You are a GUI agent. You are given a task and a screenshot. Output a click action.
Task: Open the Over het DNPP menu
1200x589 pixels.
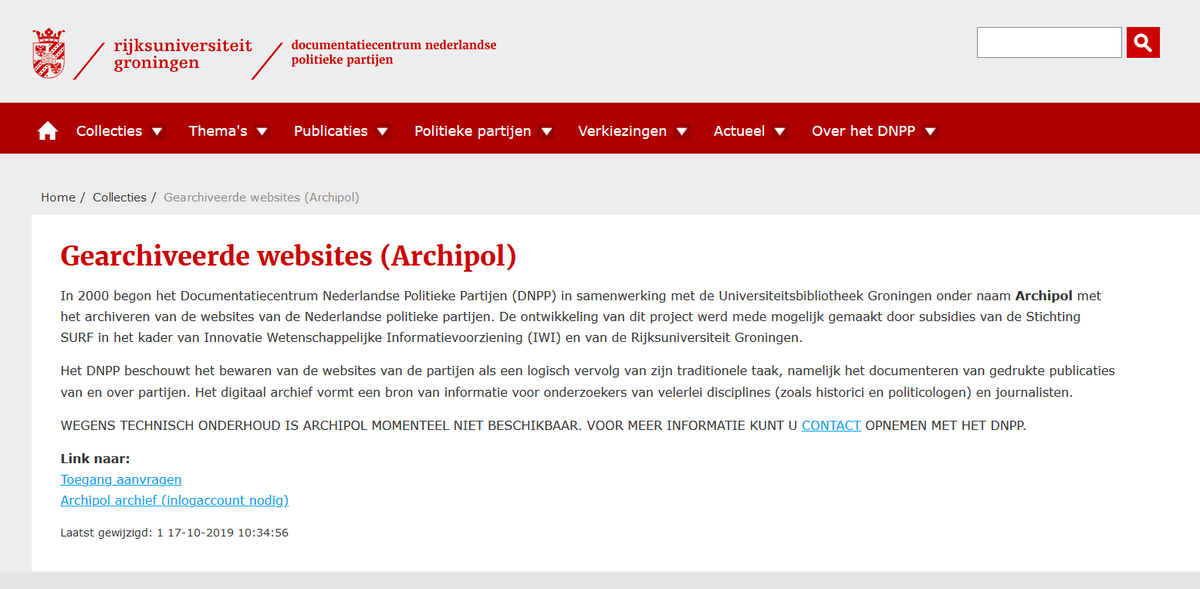(863, 131)
